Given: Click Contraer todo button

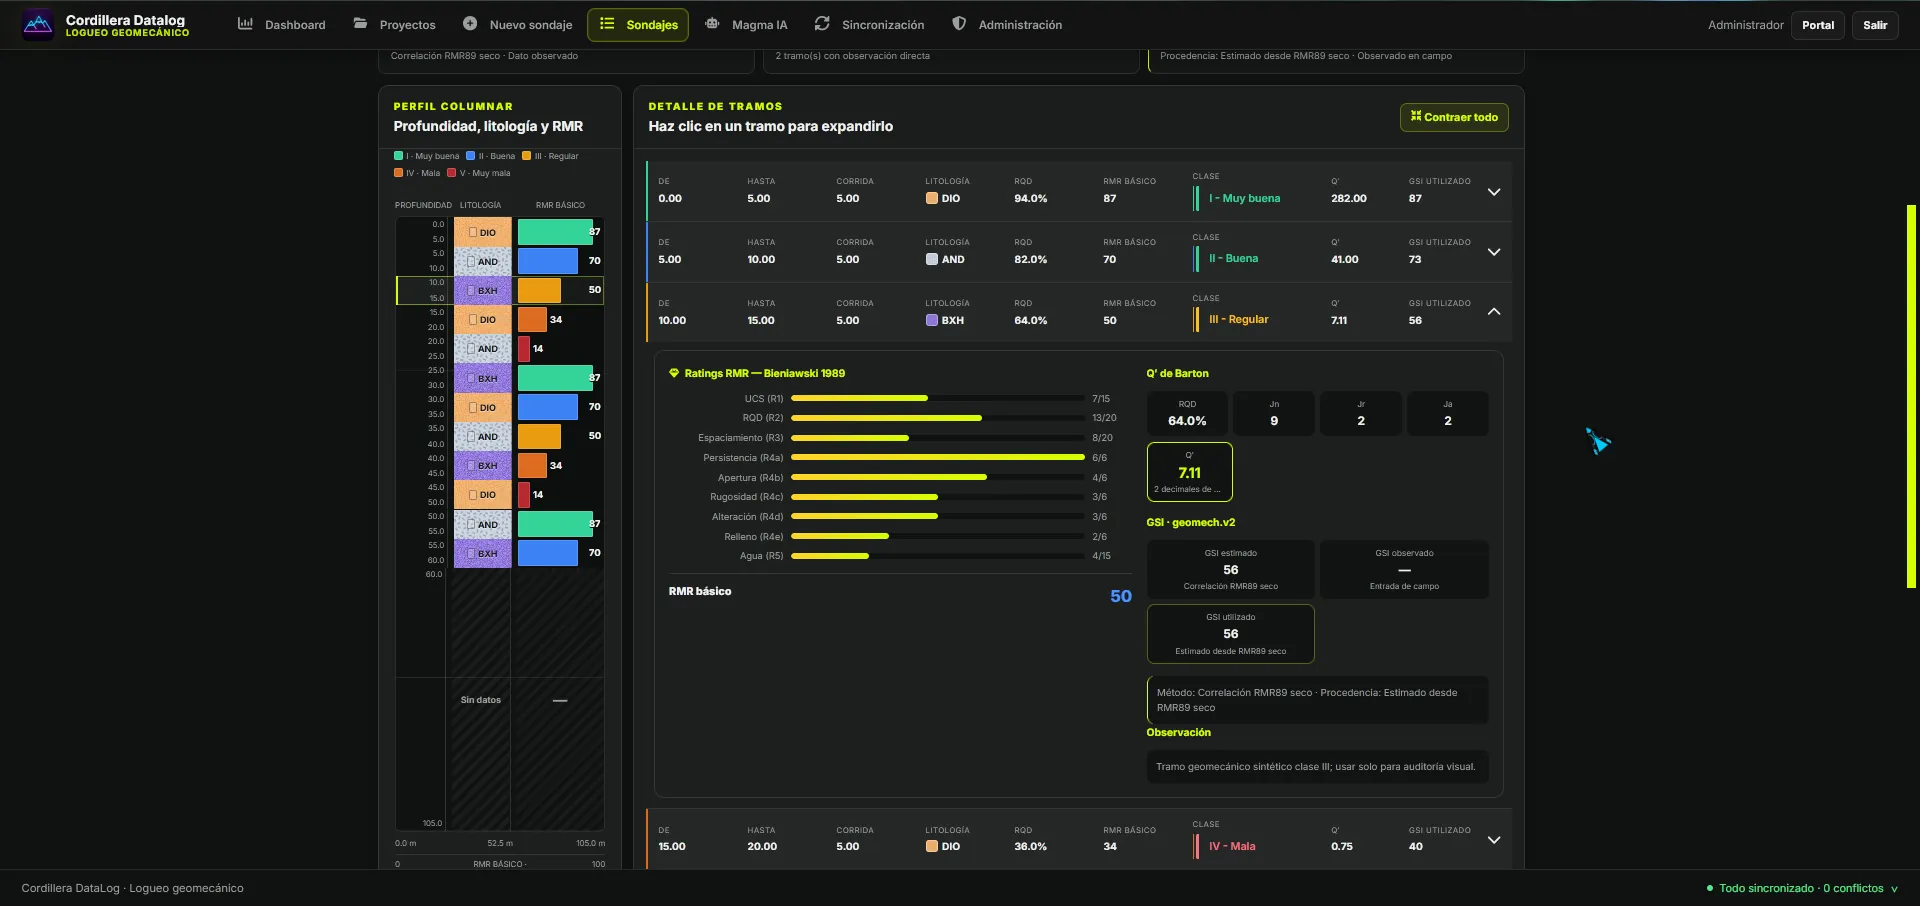Looking at the screenshot, I should click(1454, 117).
